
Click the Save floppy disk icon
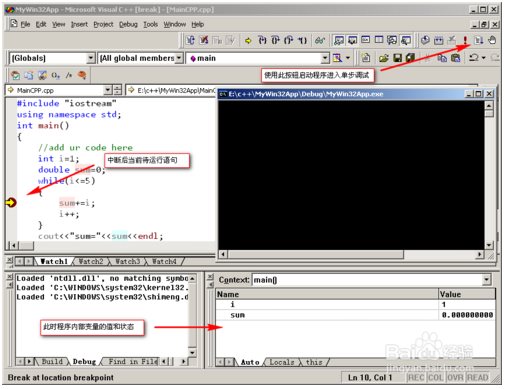[x=397, y=58]
